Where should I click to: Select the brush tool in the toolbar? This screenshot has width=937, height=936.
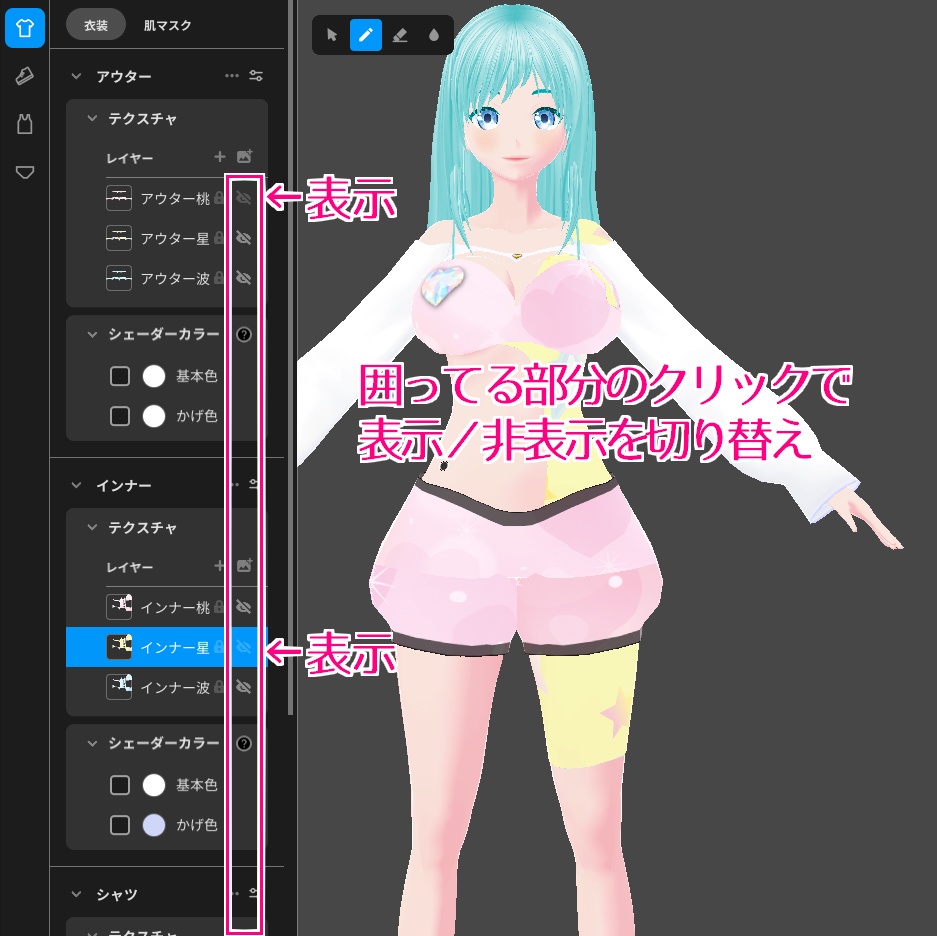click(366, 35)
